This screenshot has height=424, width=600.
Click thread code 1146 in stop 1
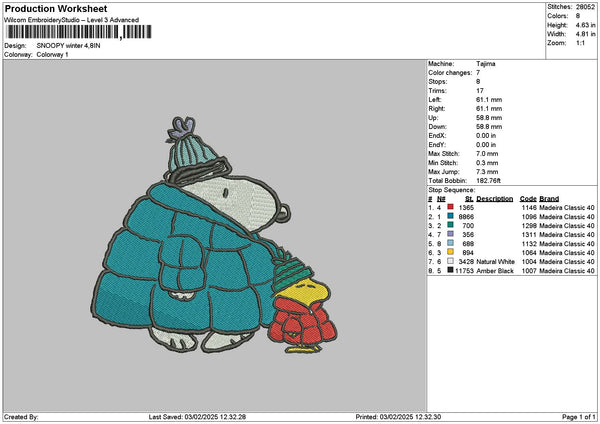(529, 208)
